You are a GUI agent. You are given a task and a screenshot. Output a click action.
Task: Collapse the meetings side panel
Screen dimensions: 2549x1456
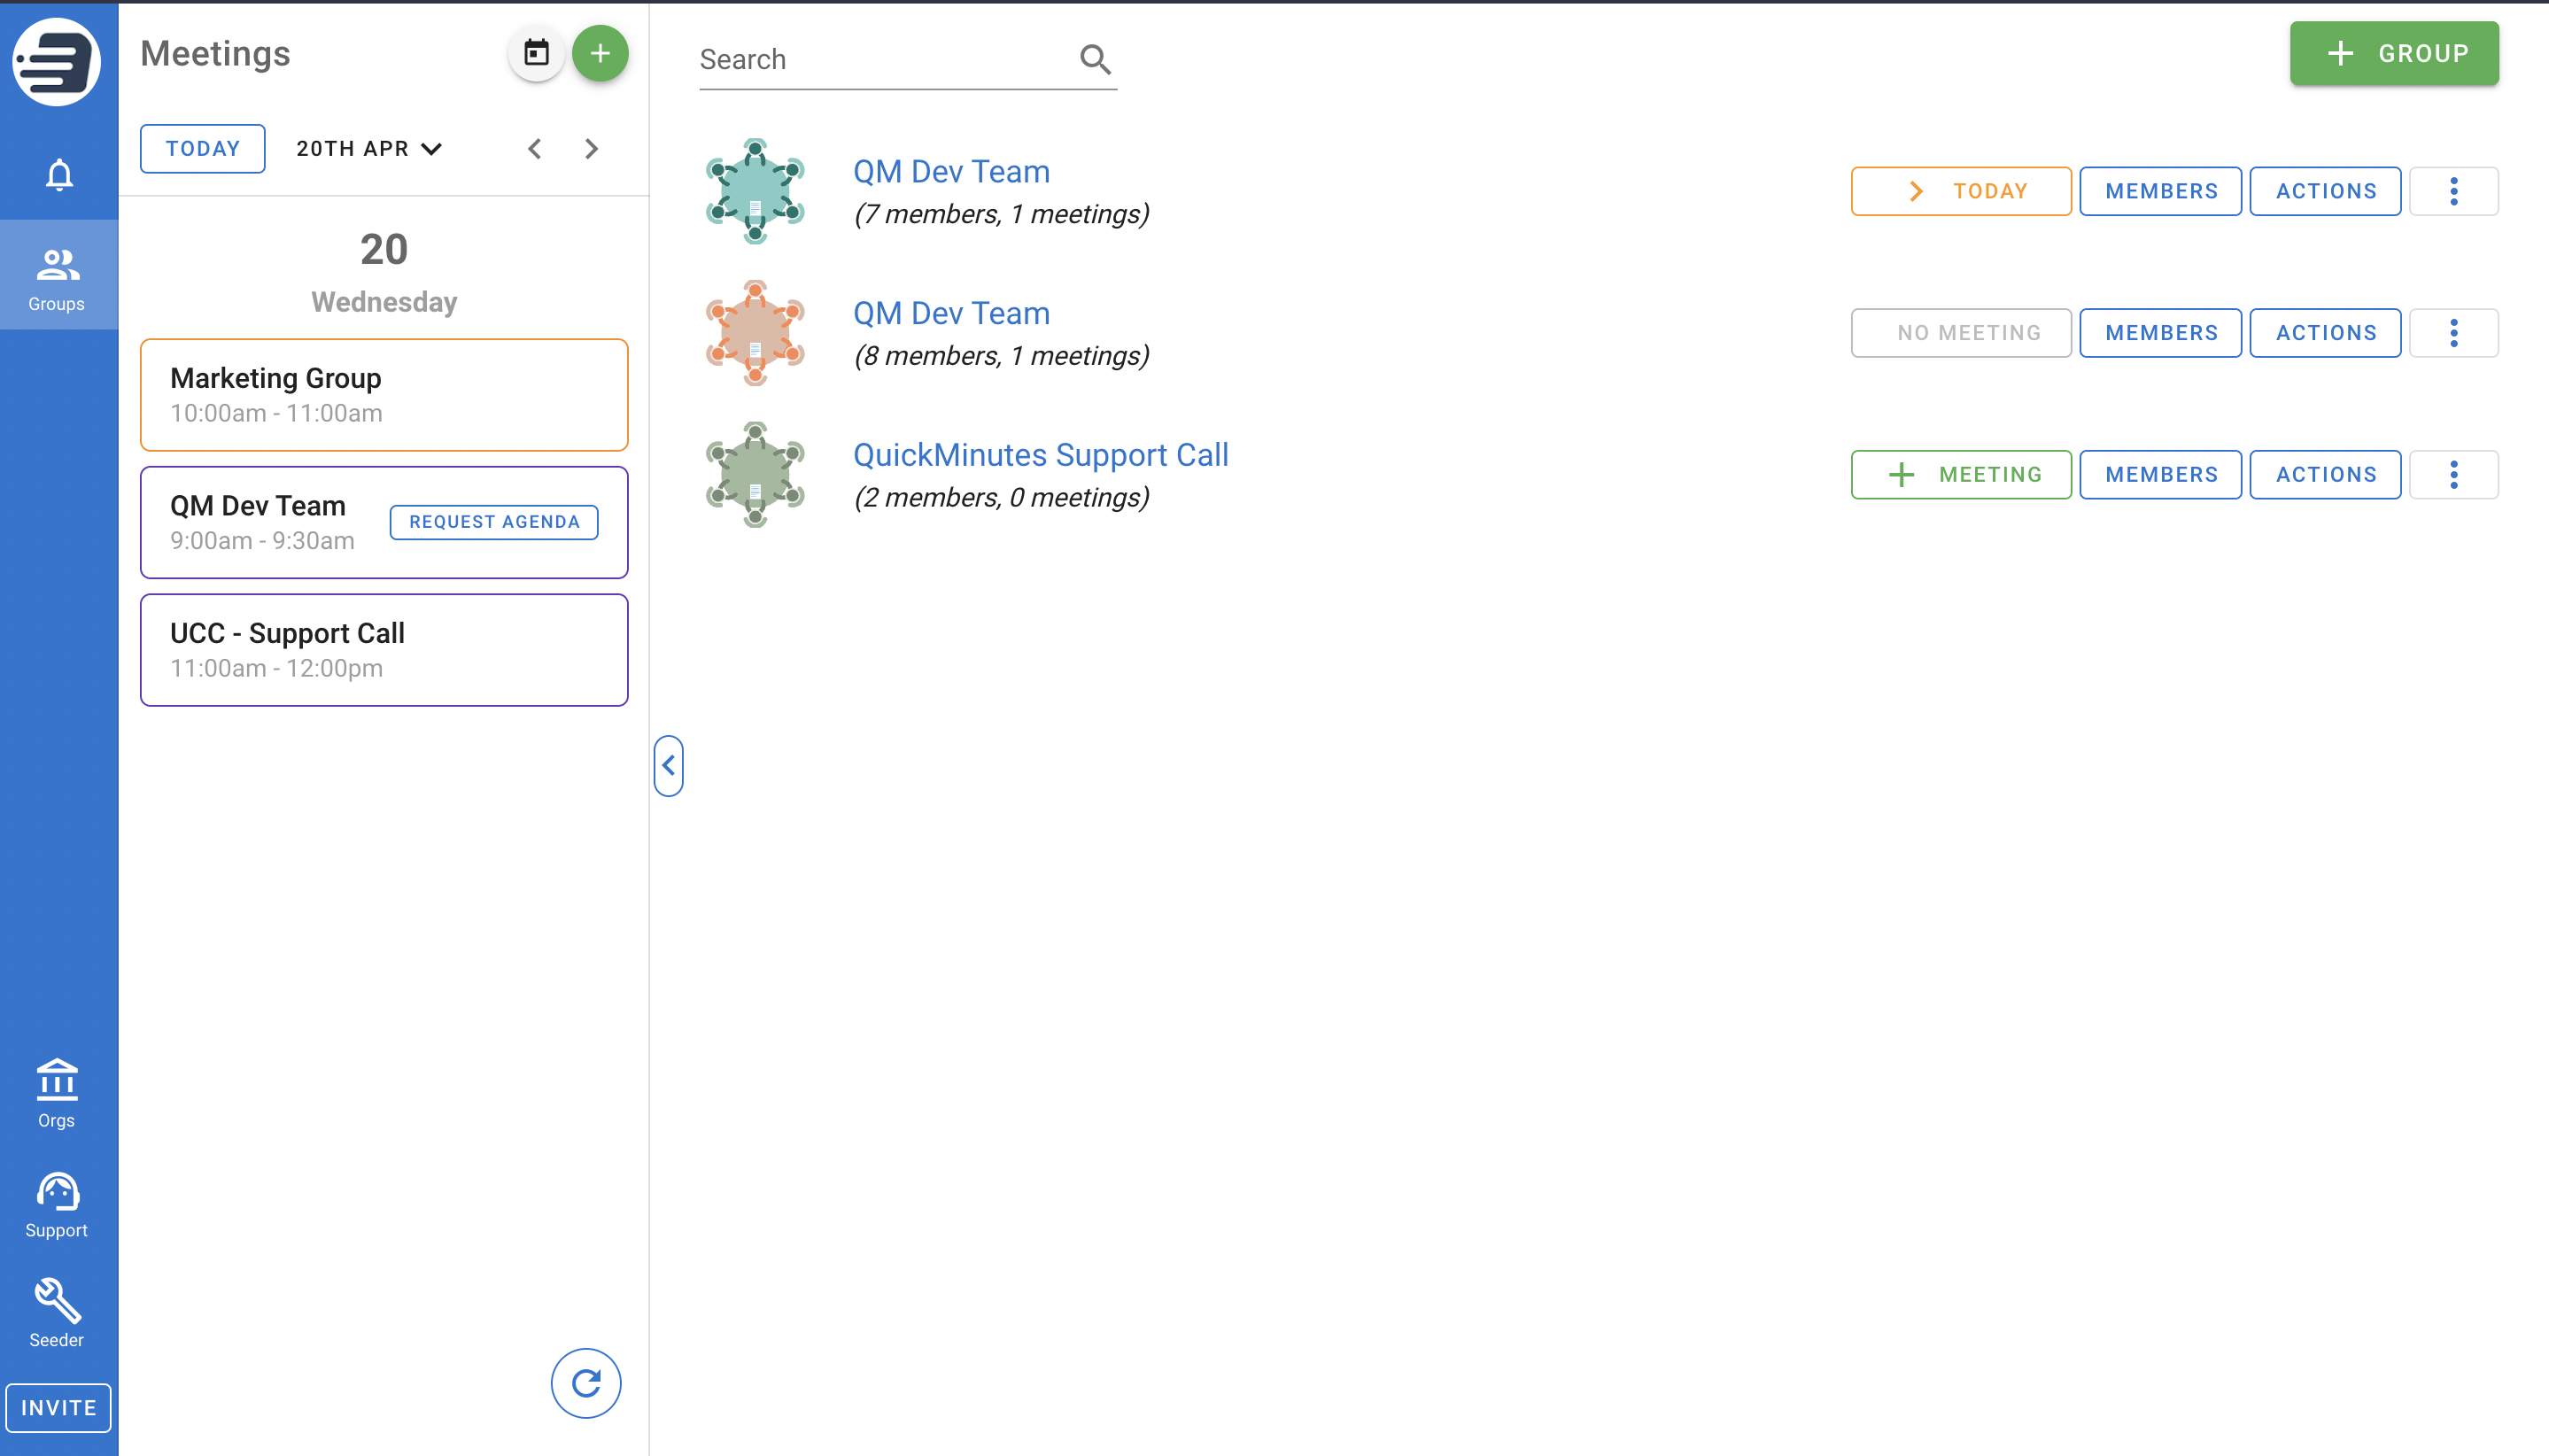point(668,766)
